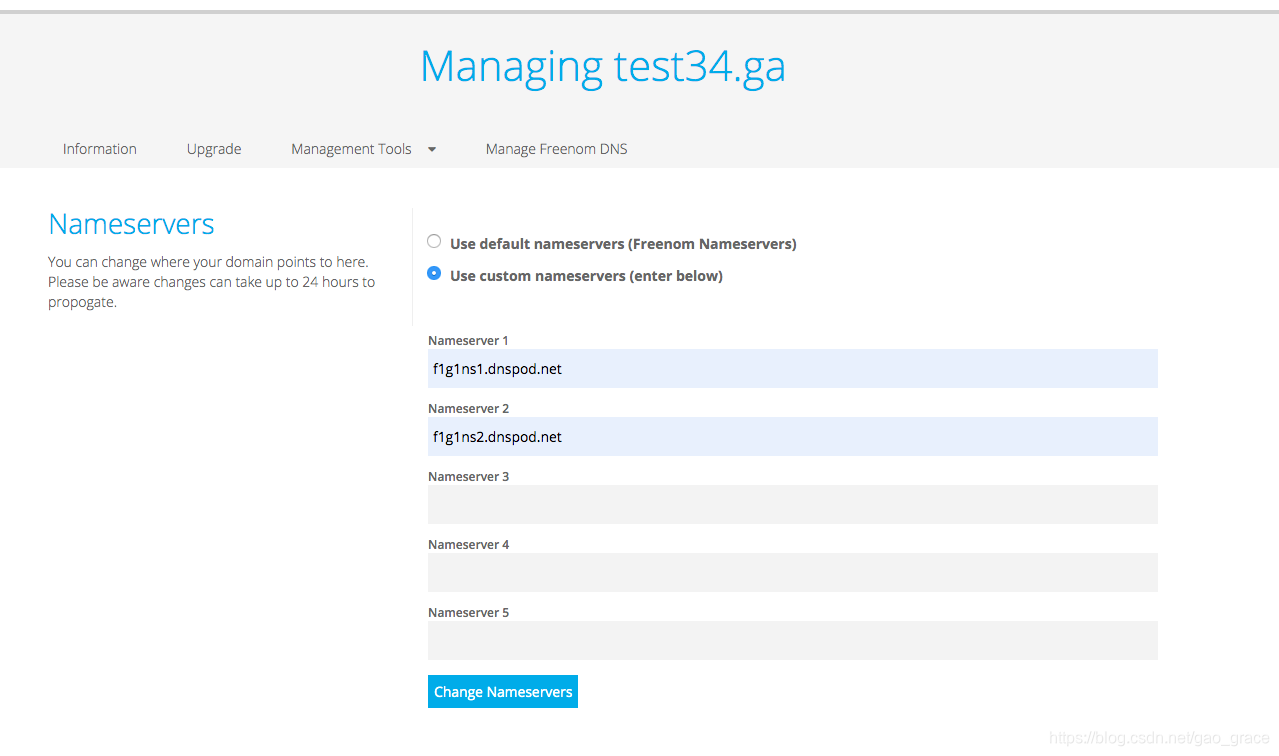Focus the empty Nameserver 3 field
The image size is (1279, 756).
pos(793,505)
